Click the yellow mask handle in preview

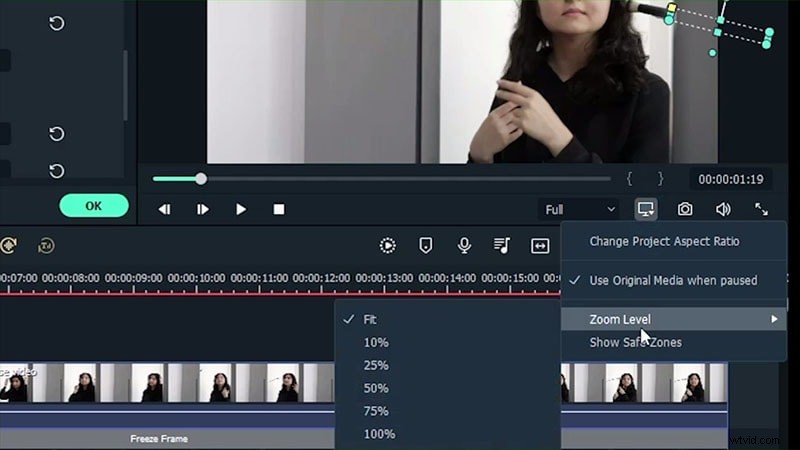tap(671, 8)
